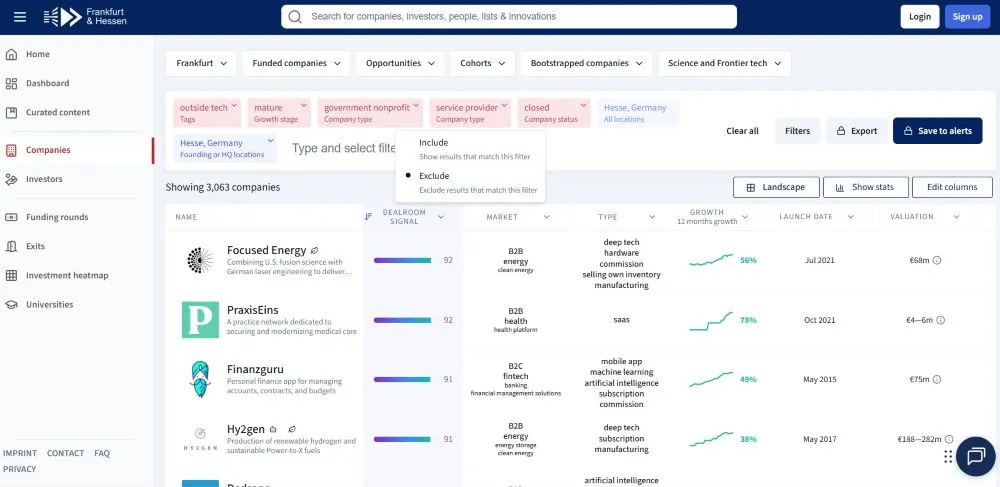The width and height of the screenshot is (1000, 487).
Task: Open Science and Frontier tech dropdown
Action: click(x=724, y=64)
